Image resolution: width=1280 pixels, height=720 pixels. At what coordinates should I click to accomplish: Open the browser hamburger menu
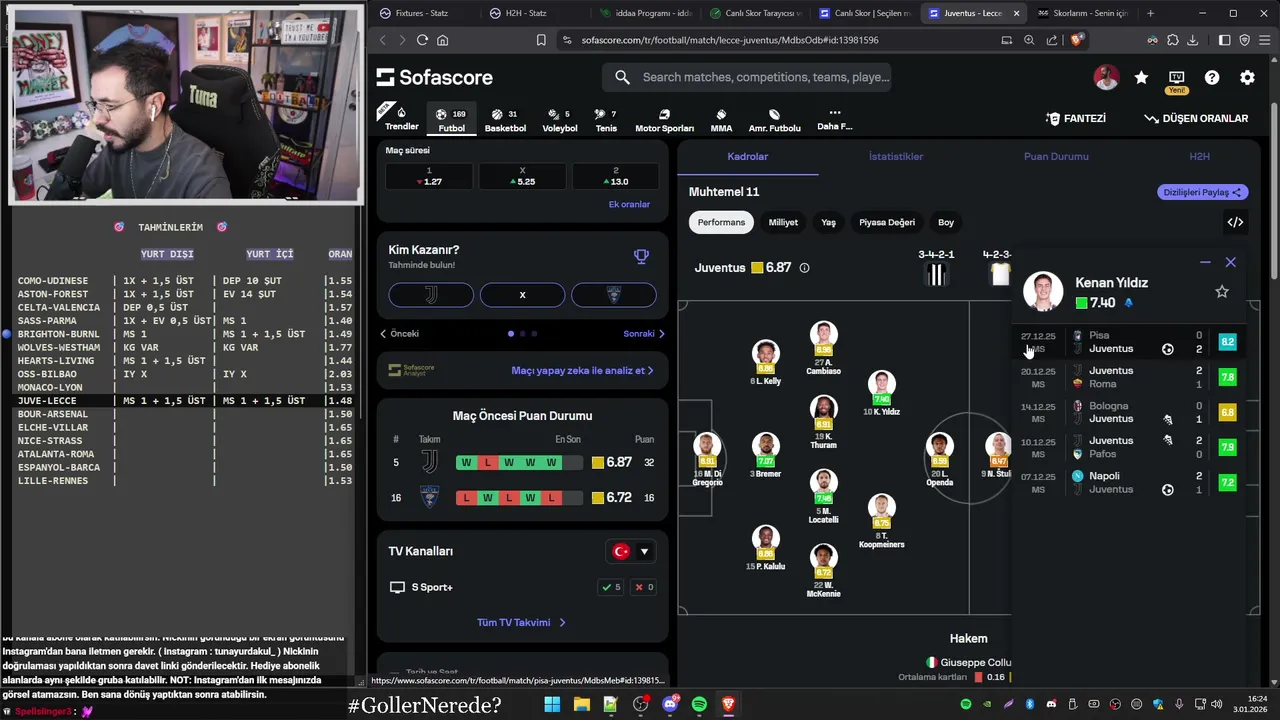[1264, 40]
